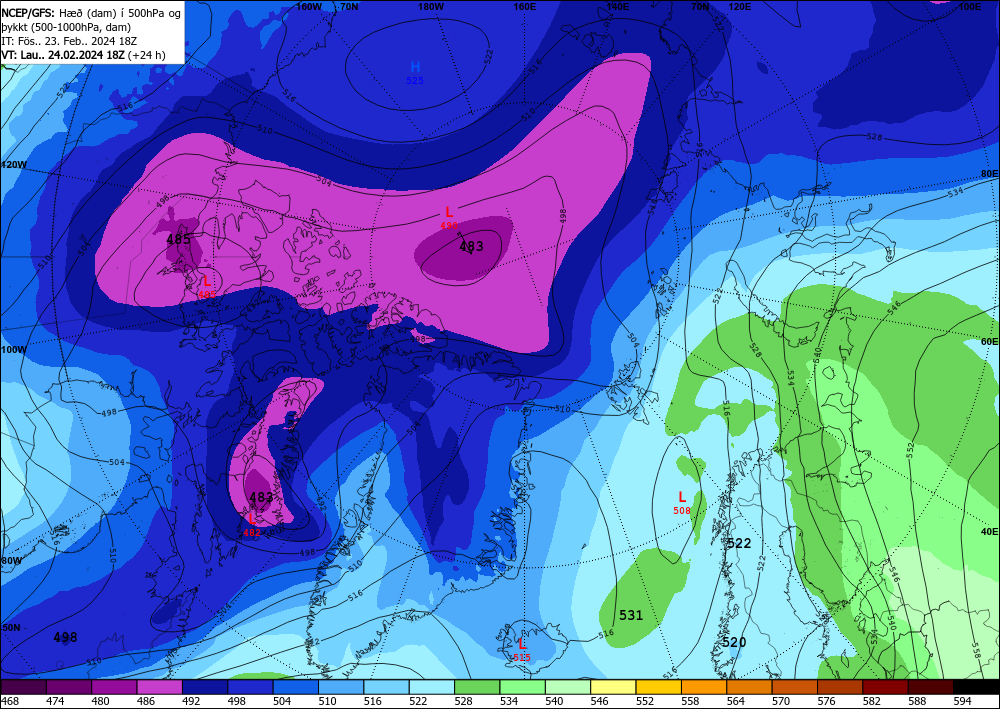Select the 588 maroon legend swatch

(x=929, y=687)
